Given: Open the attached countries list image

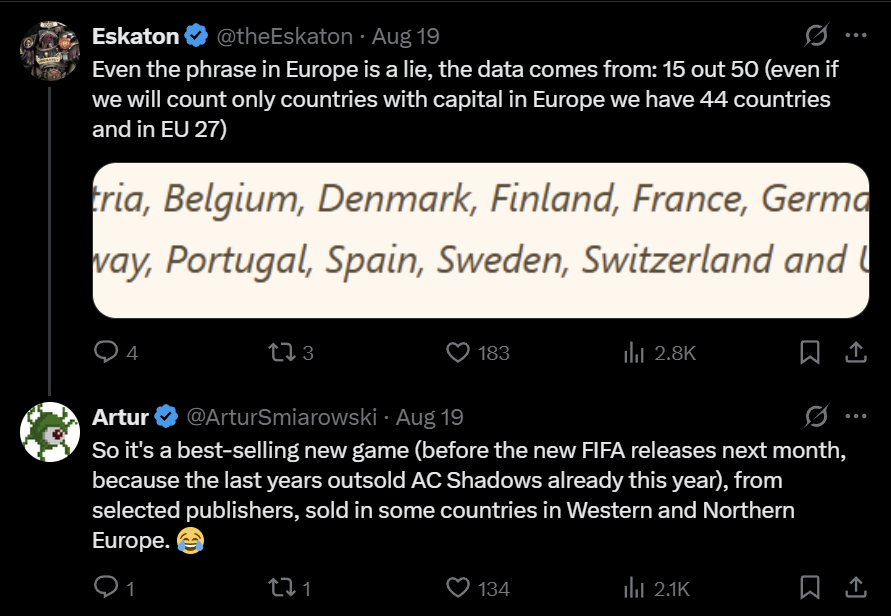Looking at the screenshot, I should (480, 240).
